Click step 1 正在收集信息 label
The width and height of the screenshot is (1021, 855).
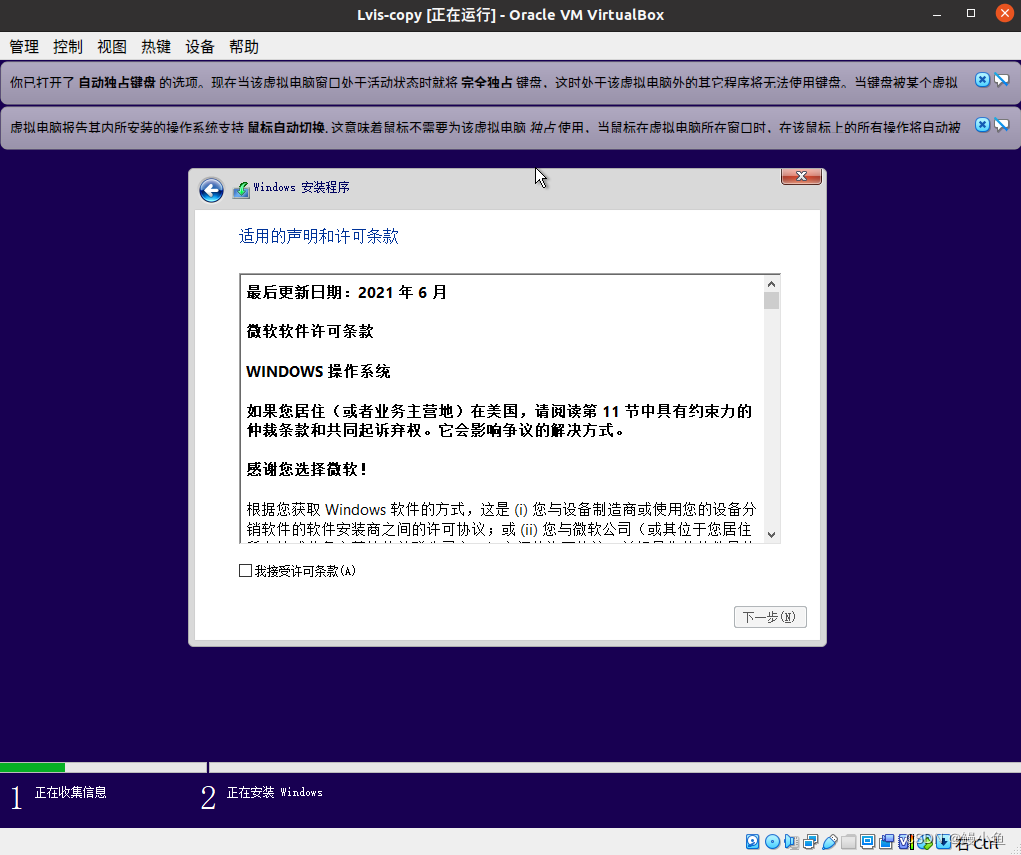point(70,792)
